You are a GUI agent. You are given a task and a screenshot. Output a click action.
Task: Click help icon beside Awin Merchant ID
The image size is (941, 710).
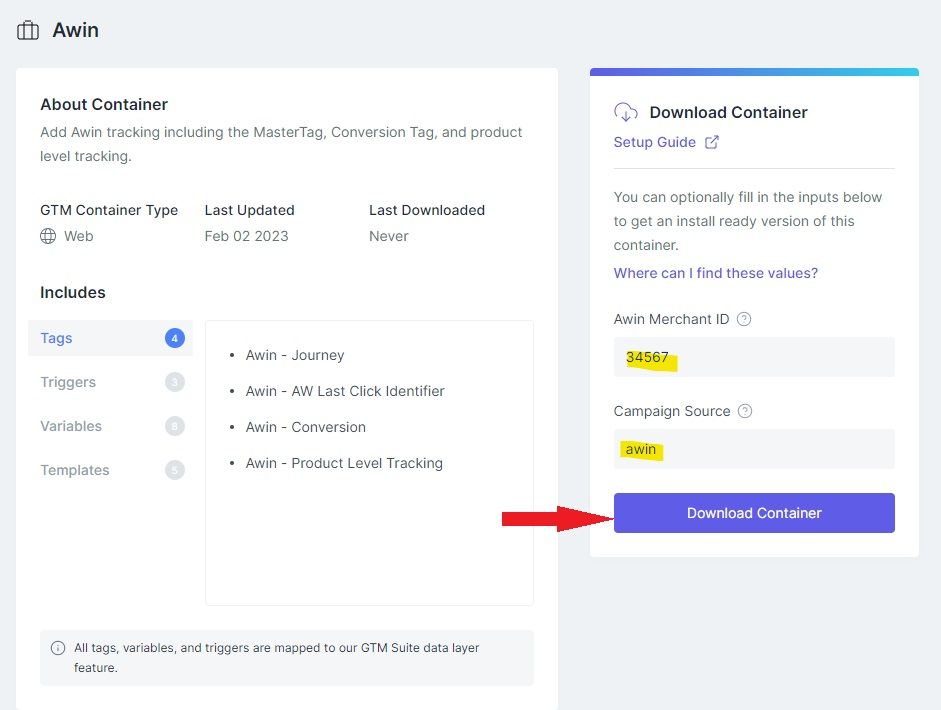point(744,319)
